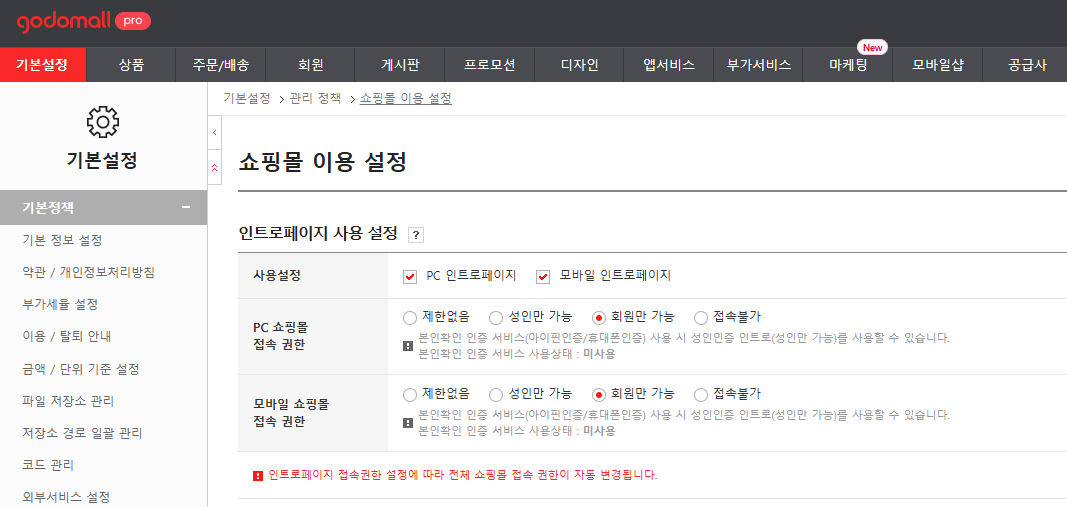Click the 사용설정 row label
Viewport: 1067px width, 507px height.
click(276, 276)
